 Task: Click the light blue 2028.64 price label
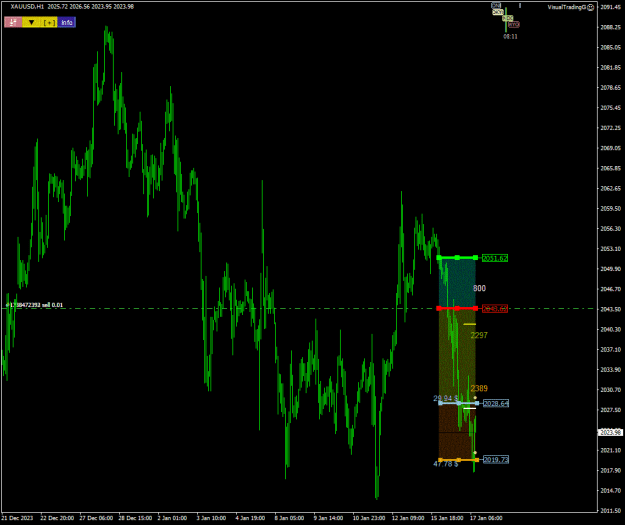click(x=496, y=403)
